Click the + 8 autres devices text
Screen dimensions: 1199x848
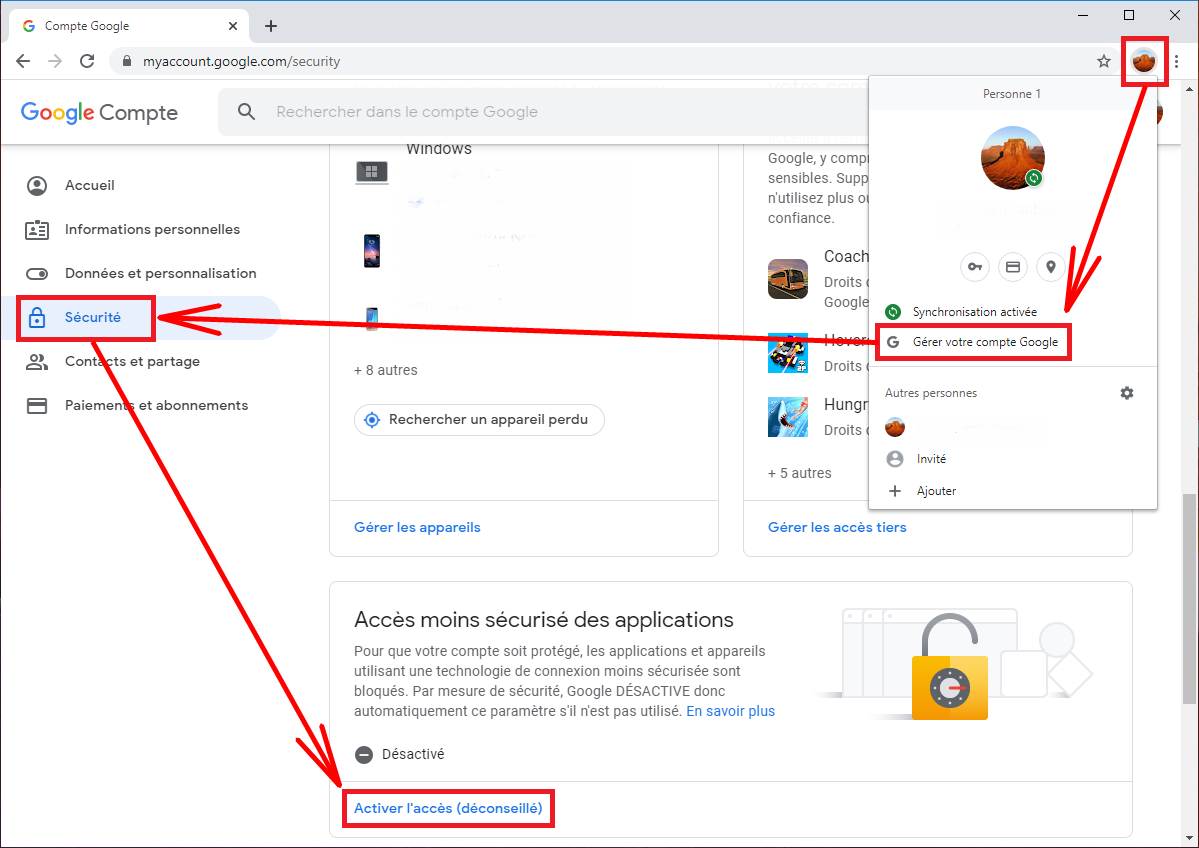tap(385, 370)
